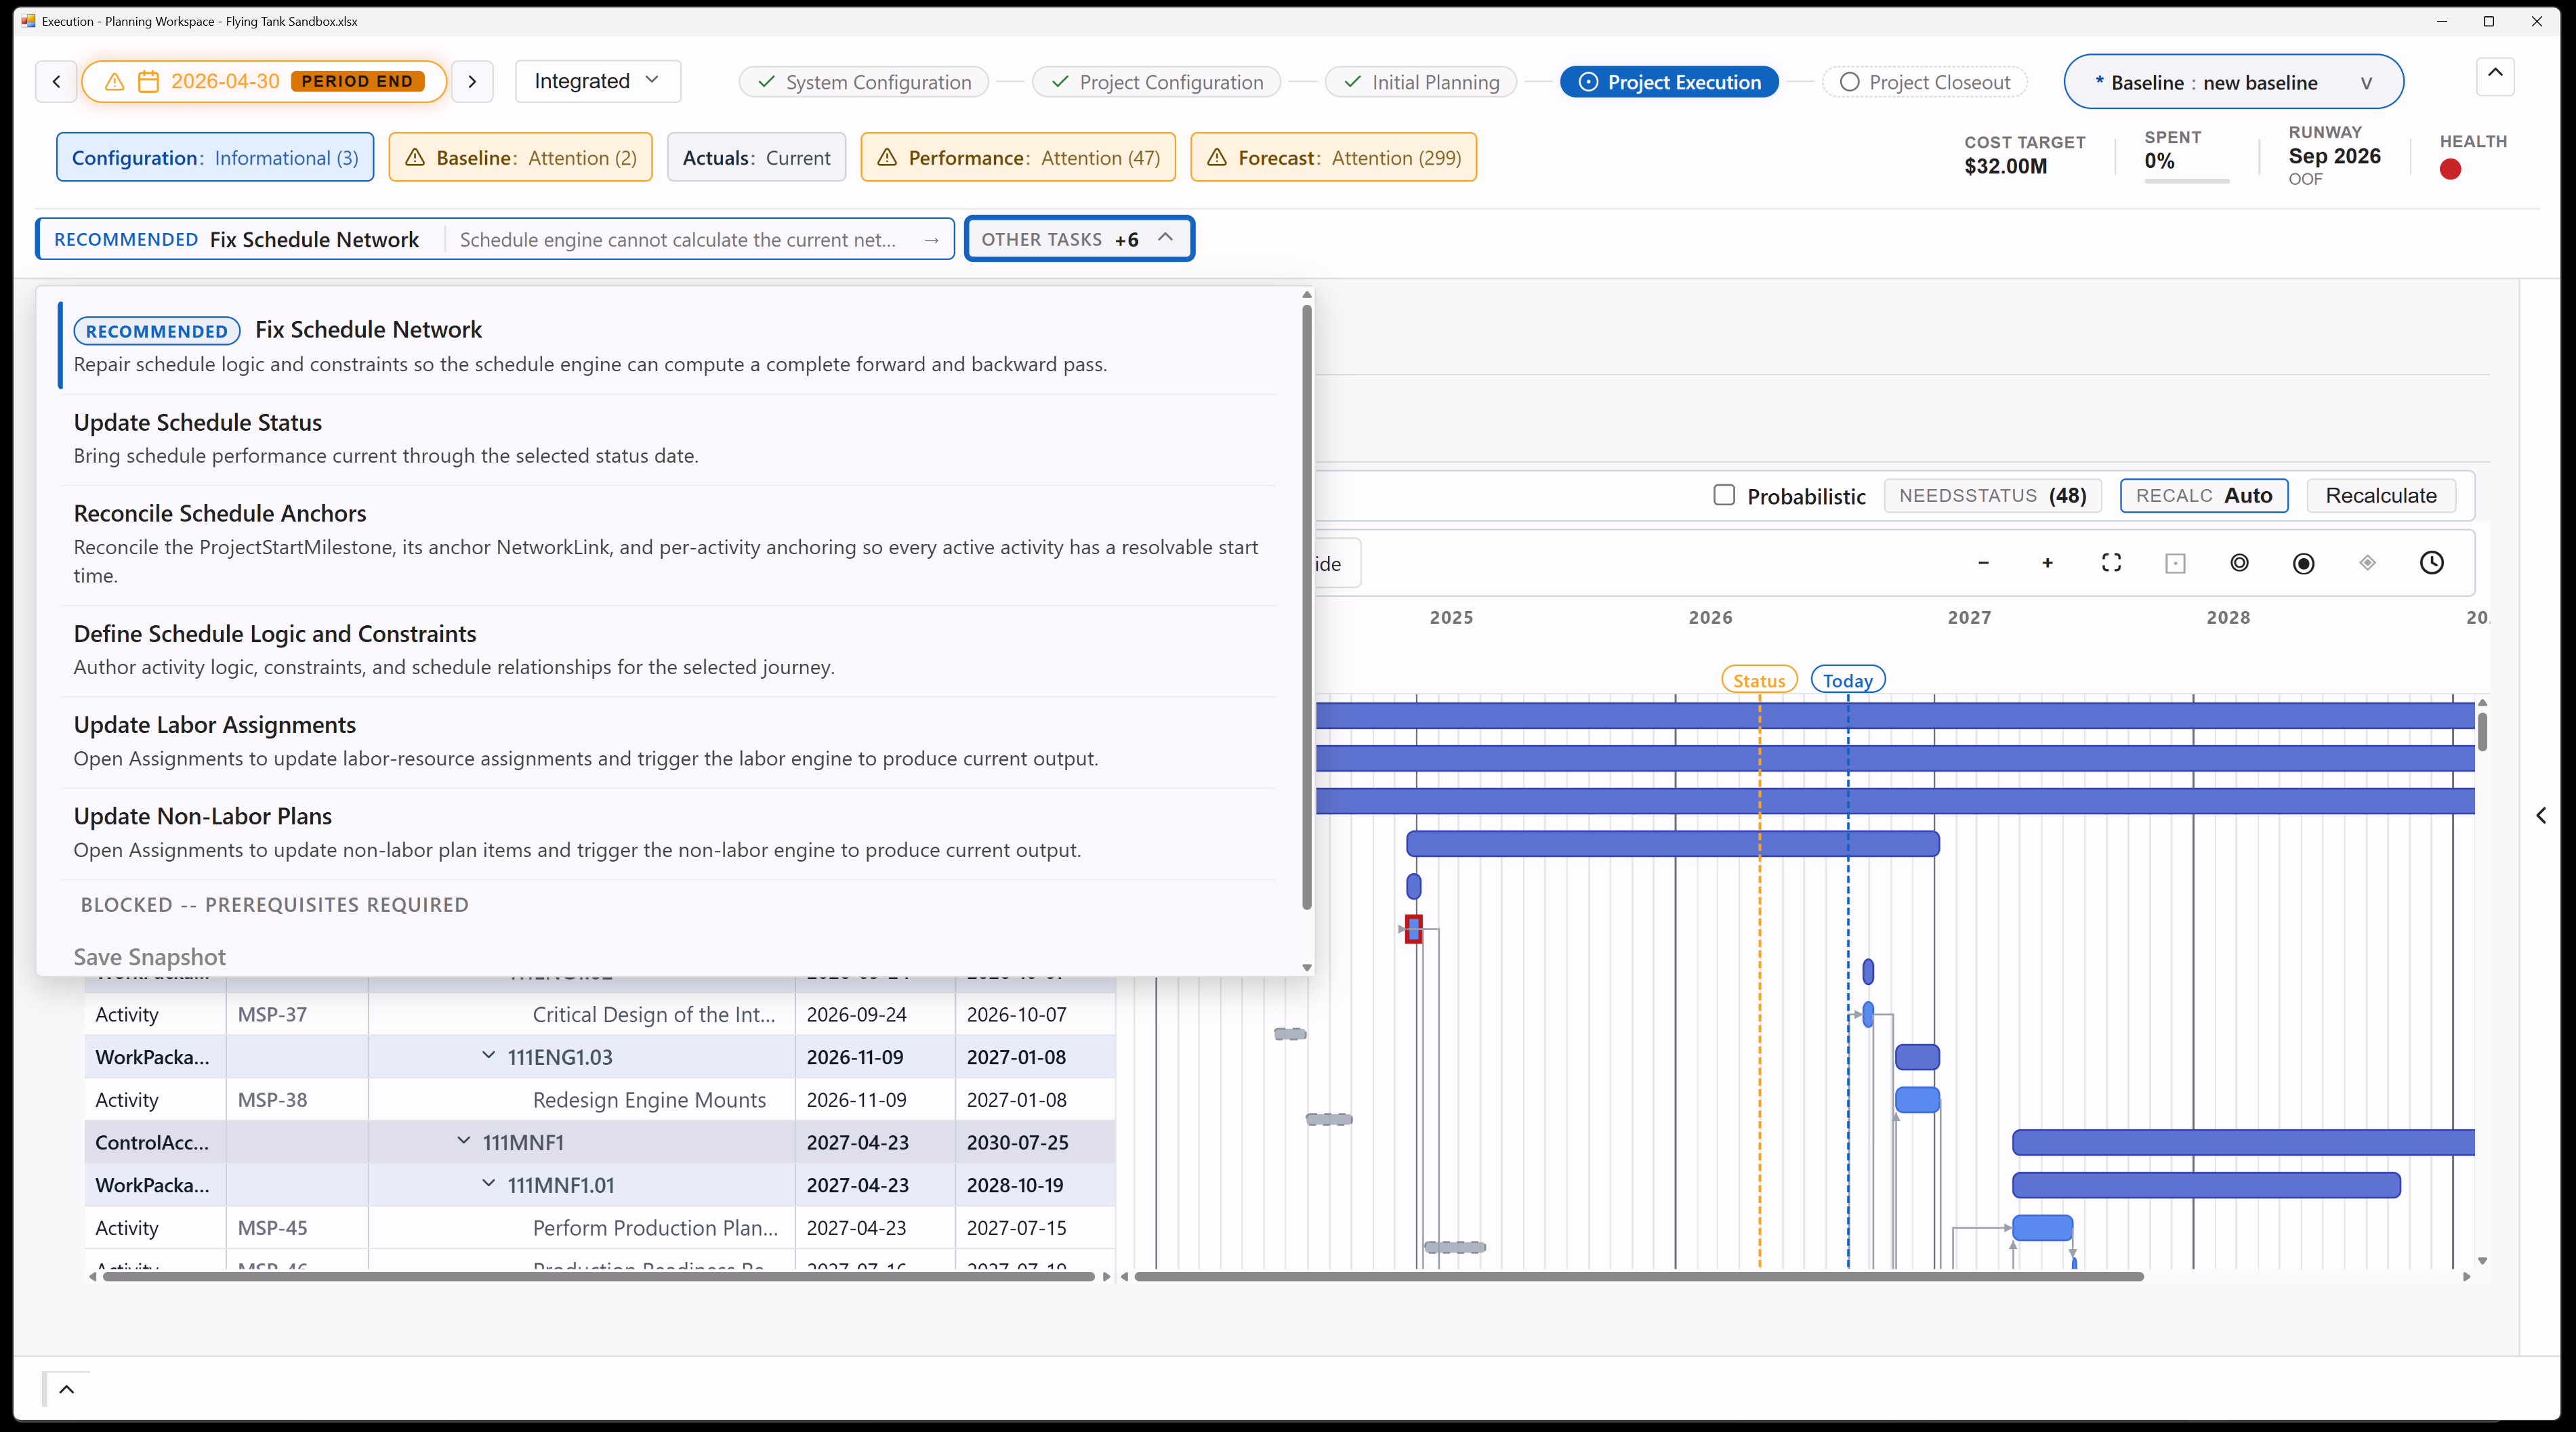Click the Status date marker on timeline

(1759, 680)
